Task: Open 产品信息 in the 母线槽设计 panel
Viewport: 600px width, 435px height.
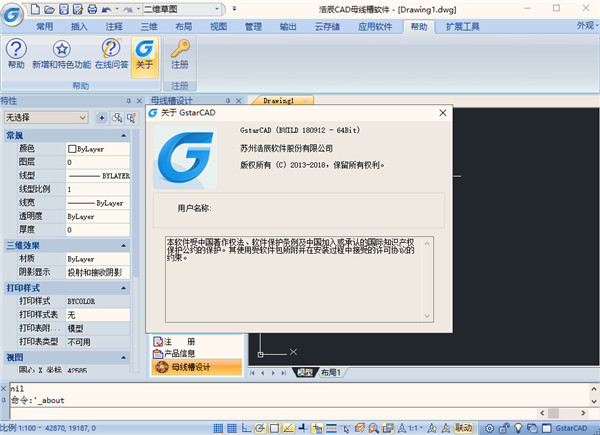Action: tap(174, 354)
